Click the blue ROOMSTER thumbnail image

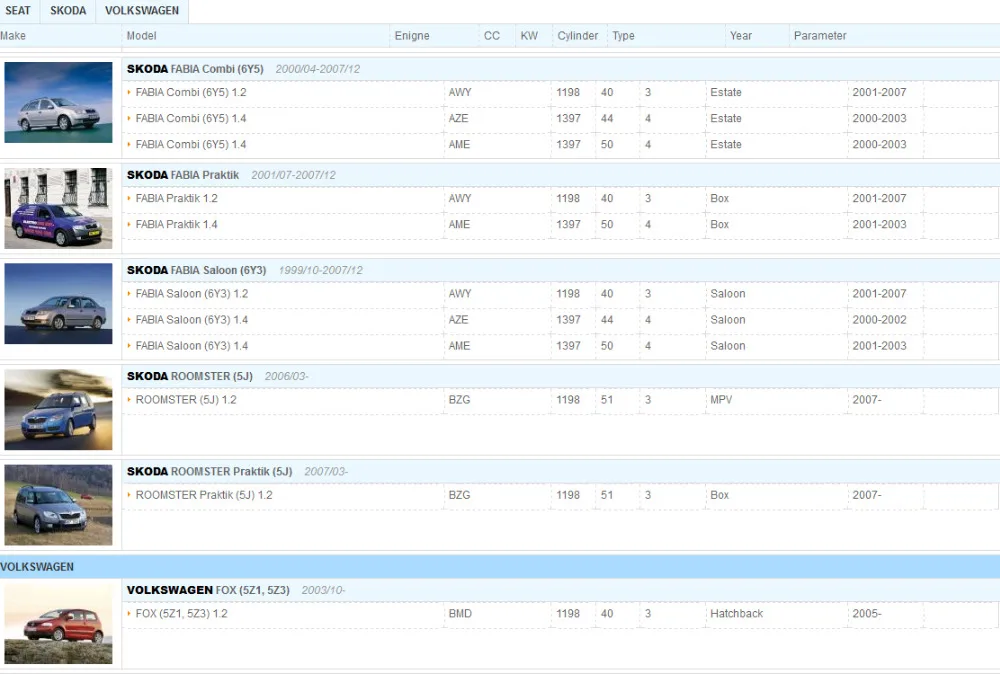pyautogui.click(x=58, y=409)
